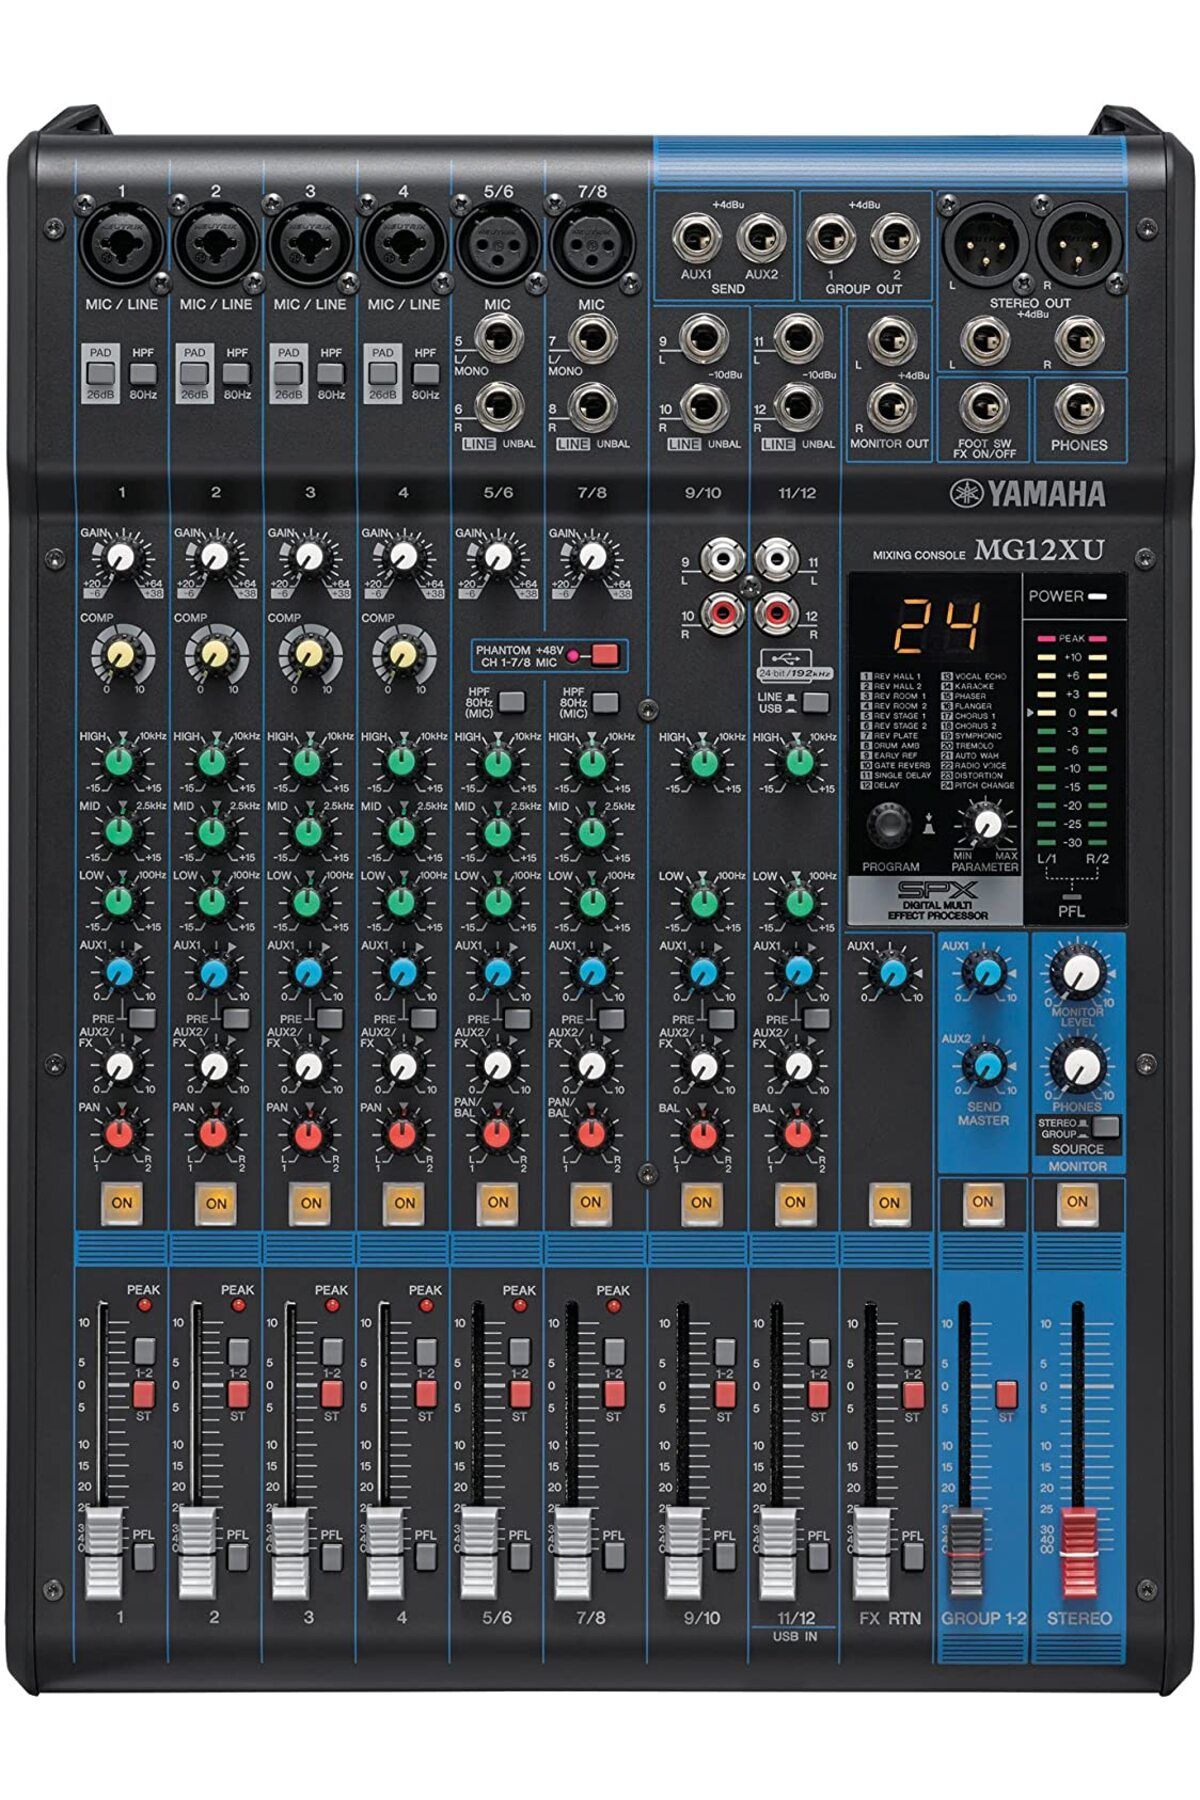The width and height of the screenshot is (1200, 1800).
Task: Toggle the PHANTOM +48V switch
Action: pyautogui.click(x=605, y=656)
